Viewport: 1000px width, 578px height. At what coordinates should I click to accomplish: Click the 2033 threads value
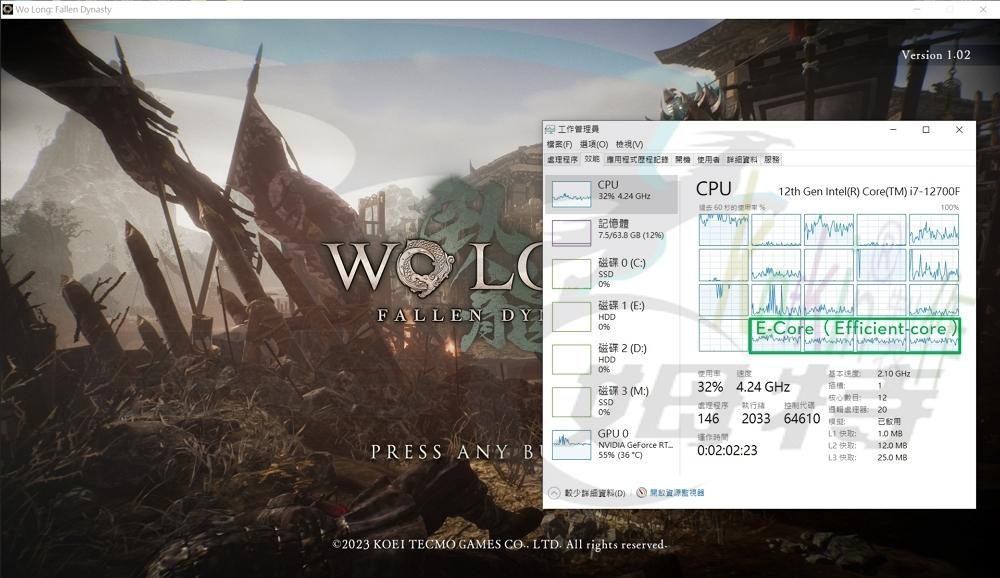[756, 419]
